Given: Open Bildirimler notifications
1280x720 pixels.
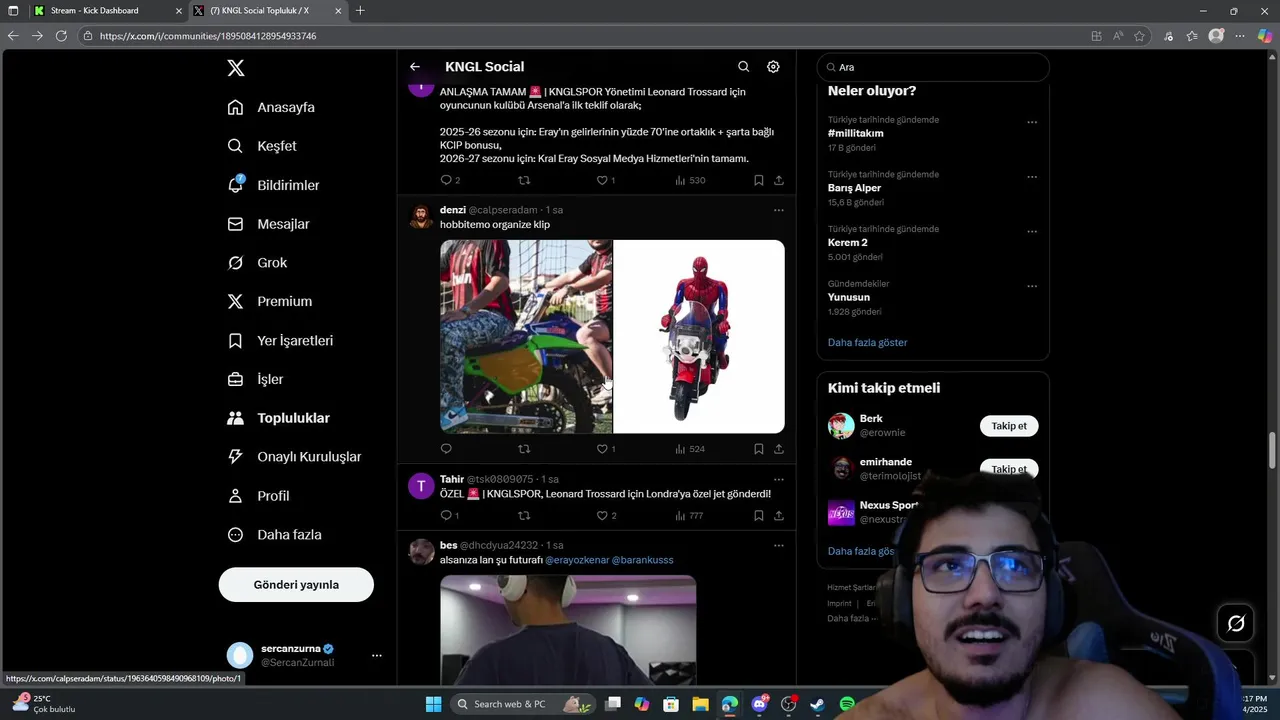Looking at the screenshot, I should pos(274,185).
